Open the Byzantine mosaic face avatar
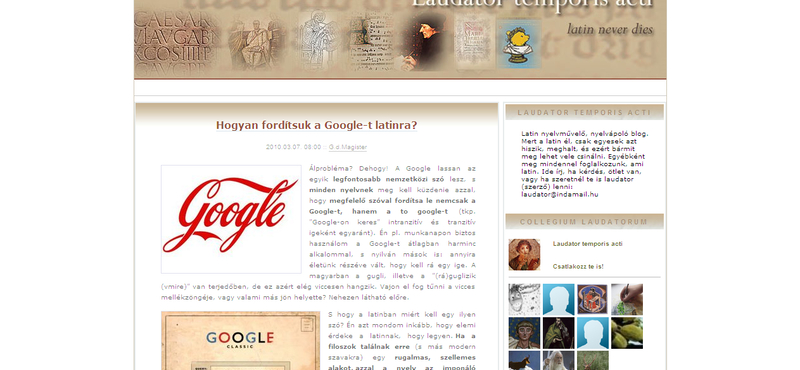Image resolution: width=800 pixels, height=370 pixels. [524, 333]
